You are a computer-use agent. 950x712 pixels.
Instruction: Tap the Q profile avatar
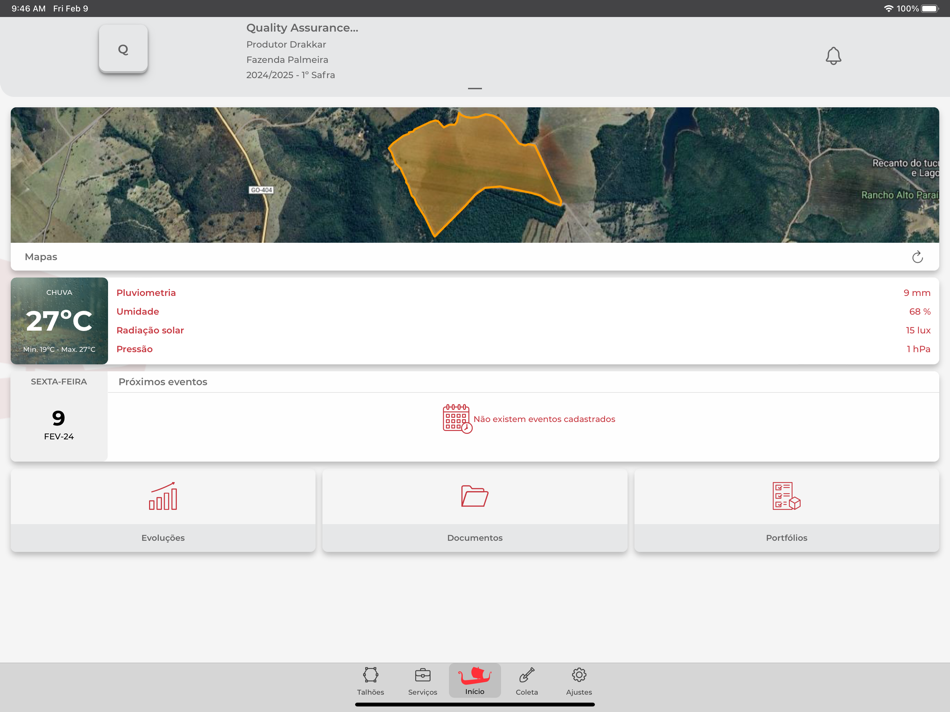click(123, 49)
